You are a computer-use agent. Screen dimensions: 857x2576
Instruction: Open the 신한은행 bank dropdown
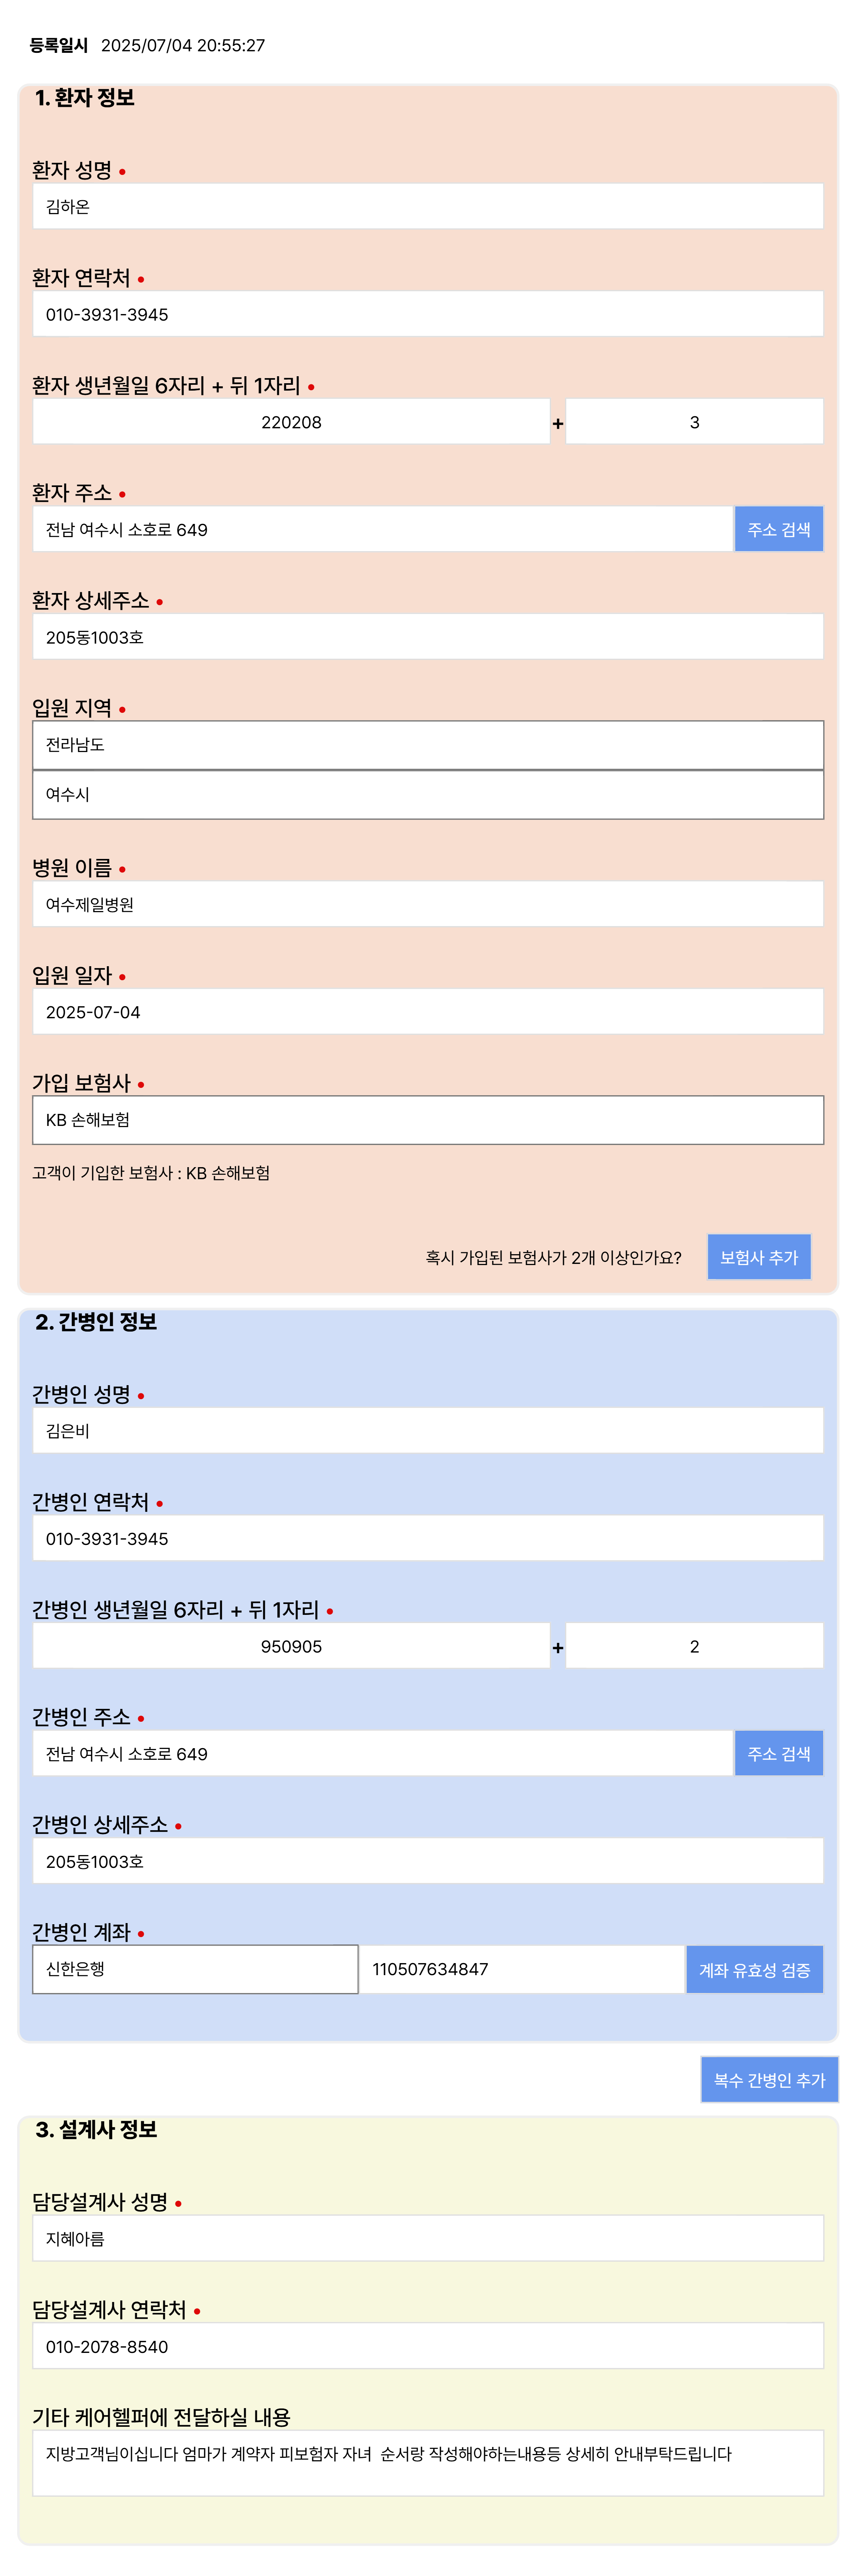(195, 1969)
